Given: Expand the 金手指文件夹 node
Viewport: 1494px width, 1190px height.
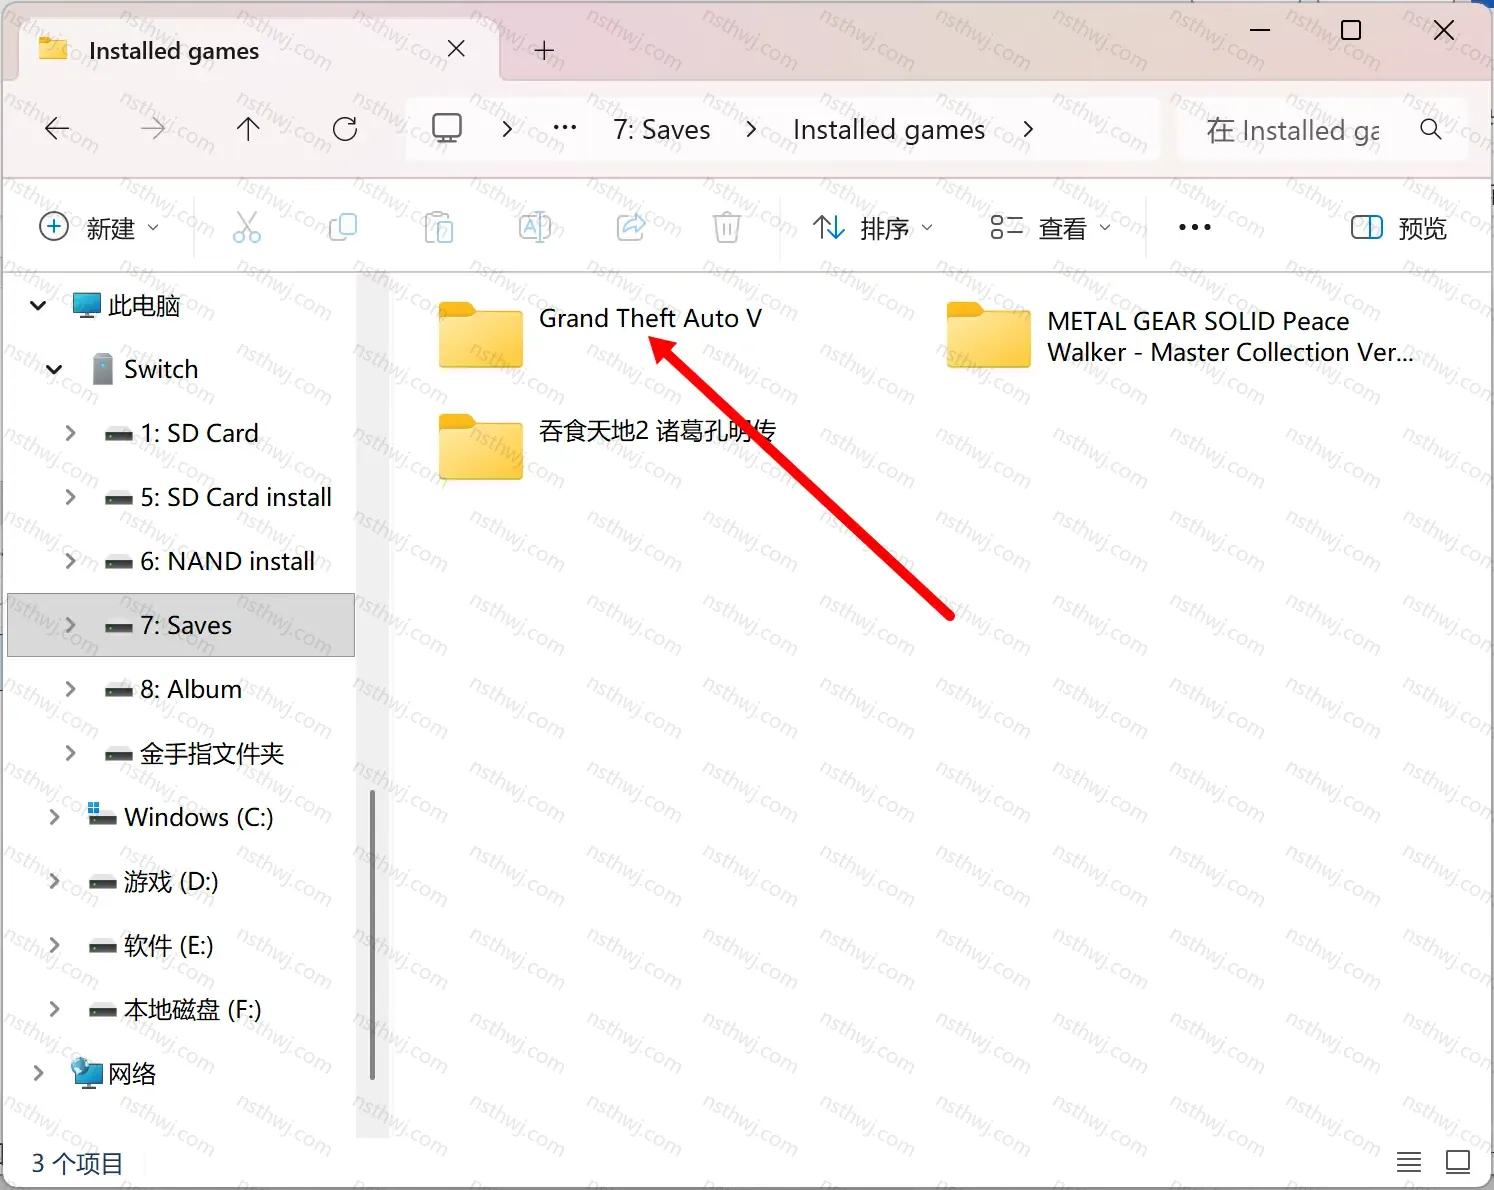Looking at the screenshot, I should click(70, 753).
